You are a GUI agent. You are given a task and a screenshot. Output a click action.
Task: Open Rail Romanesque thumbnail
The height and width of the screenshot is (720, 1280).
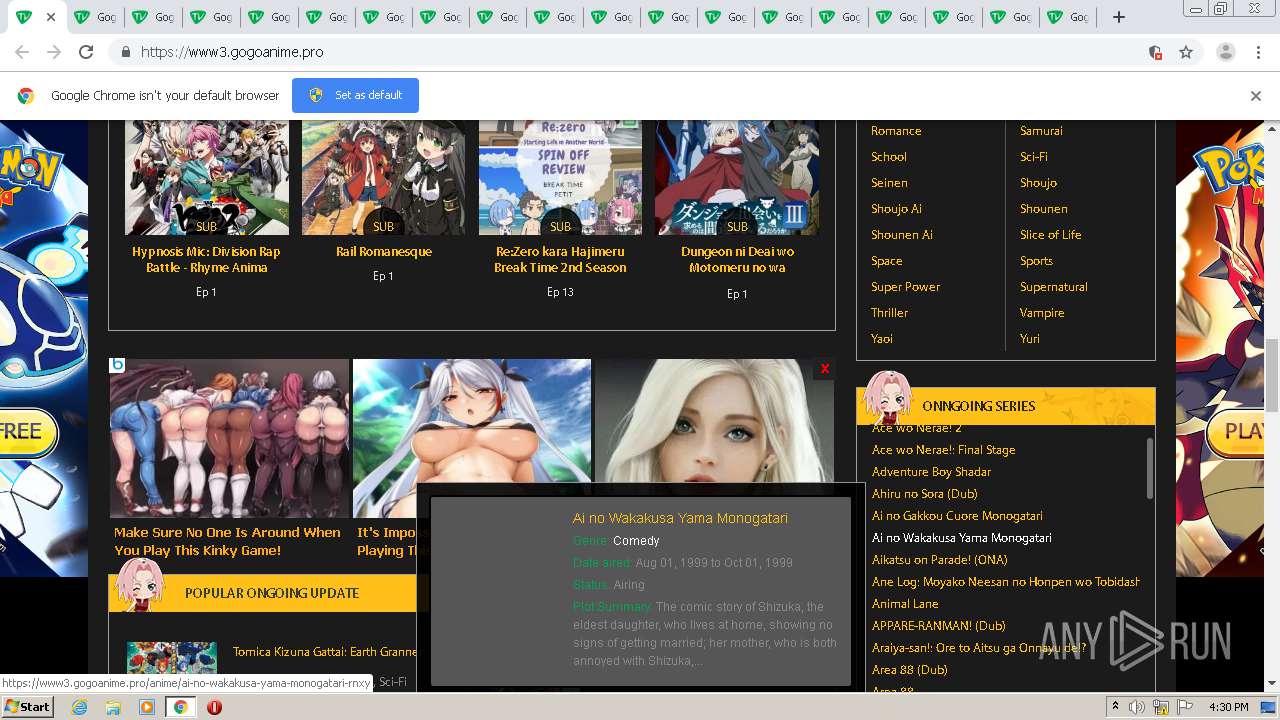point(383,178)
